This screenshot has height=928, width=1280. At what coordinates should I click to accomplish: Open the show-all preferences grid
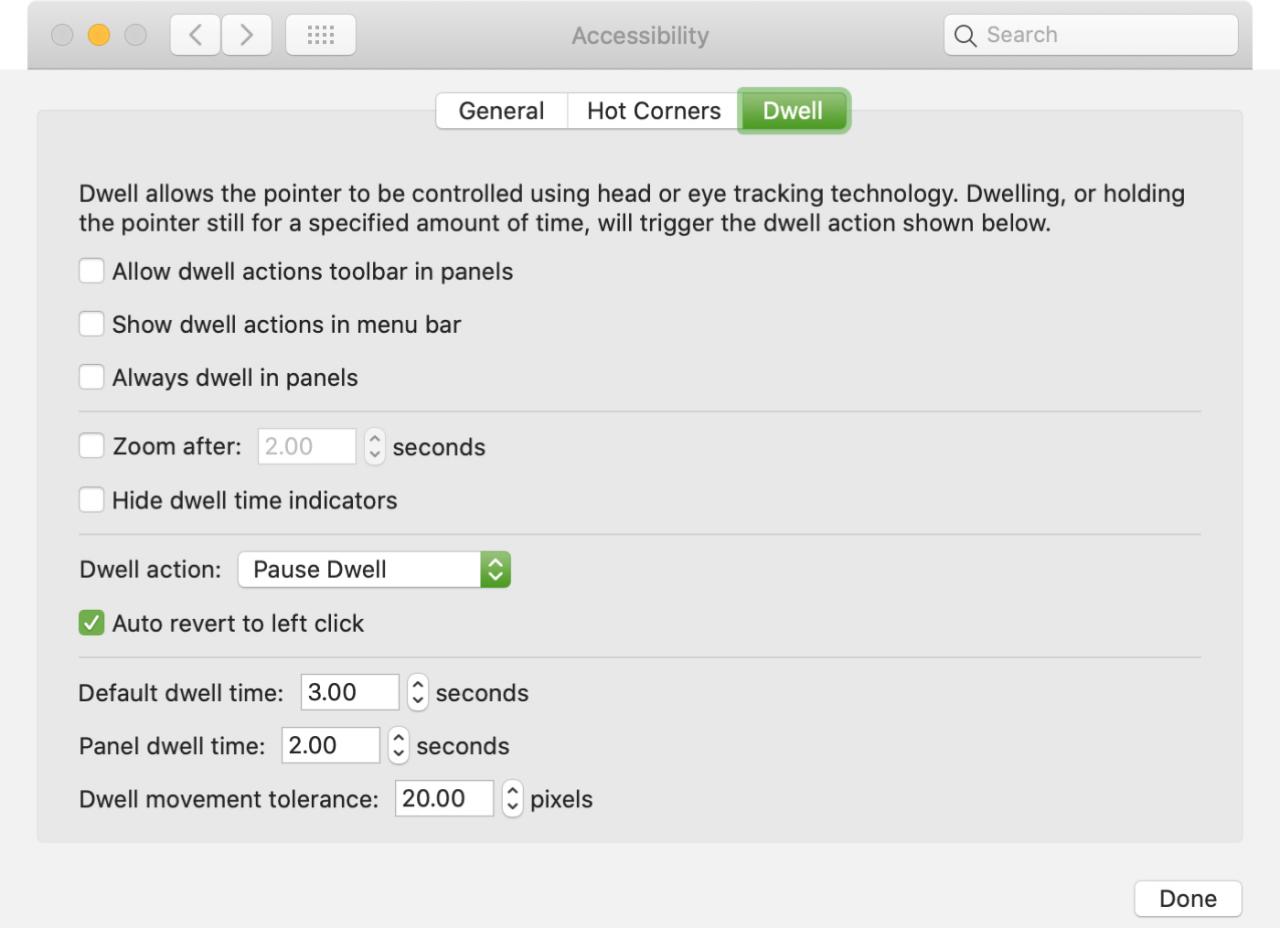[320, 36]
